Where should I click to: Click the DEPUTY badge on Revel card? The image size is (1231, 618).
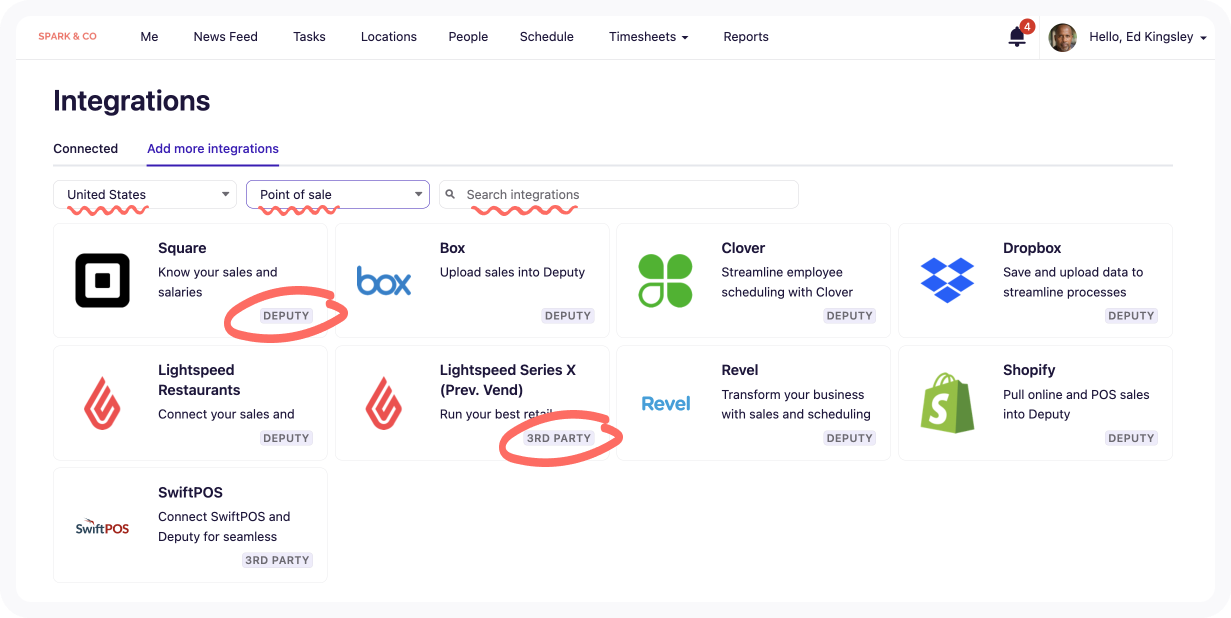(850, 438)
